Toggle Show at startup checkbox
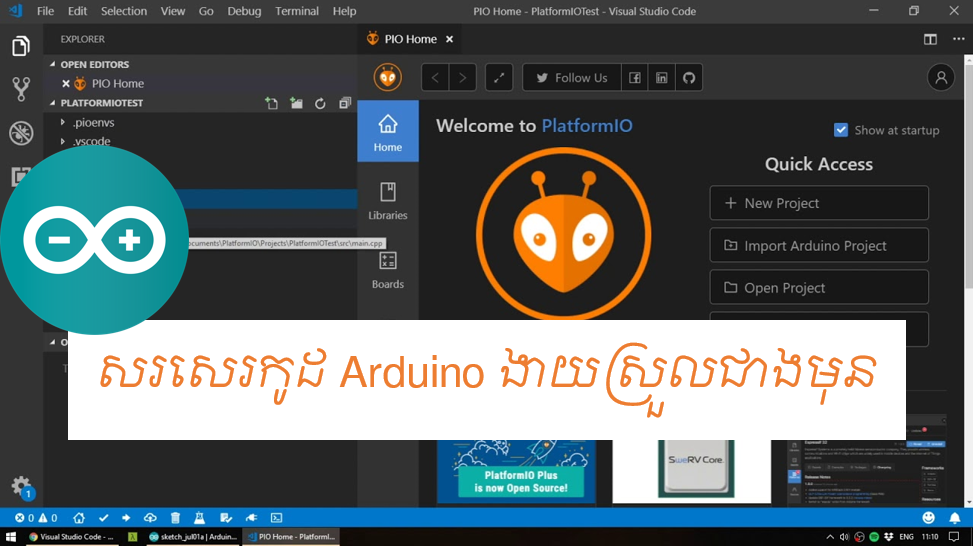Screen dimensions: 973x547 click(841, 130)
